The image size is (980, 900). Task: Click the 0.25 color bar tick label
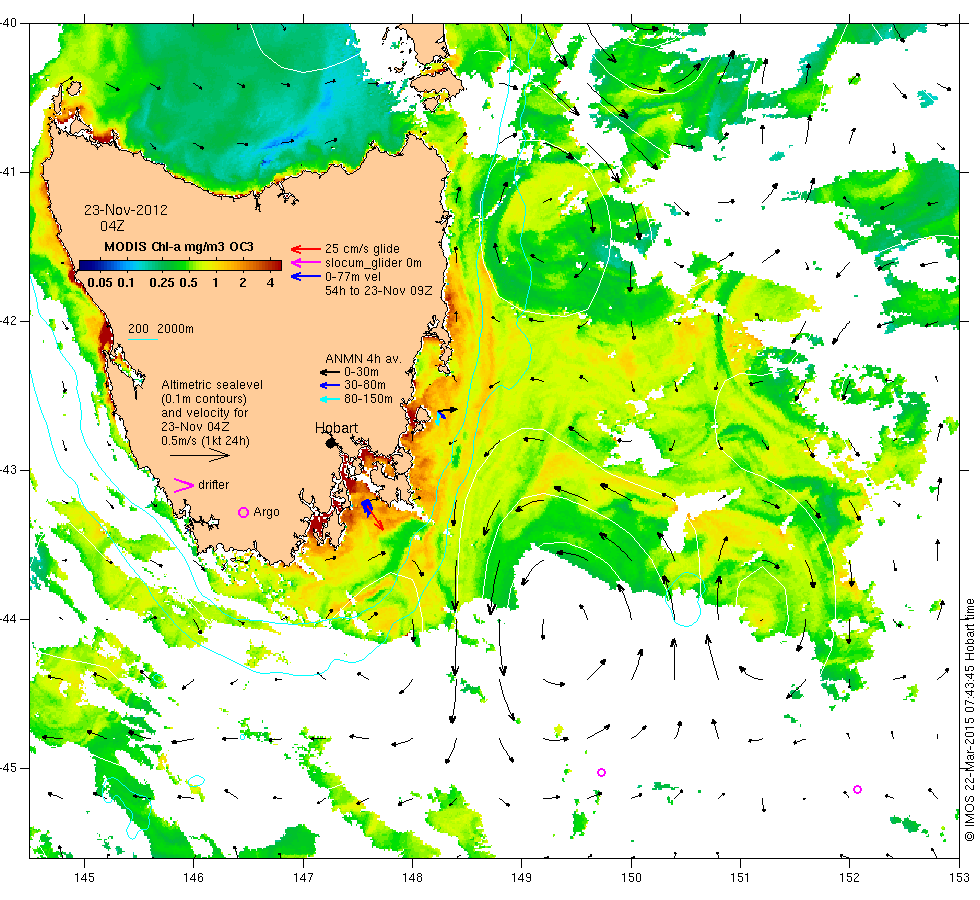162,283
